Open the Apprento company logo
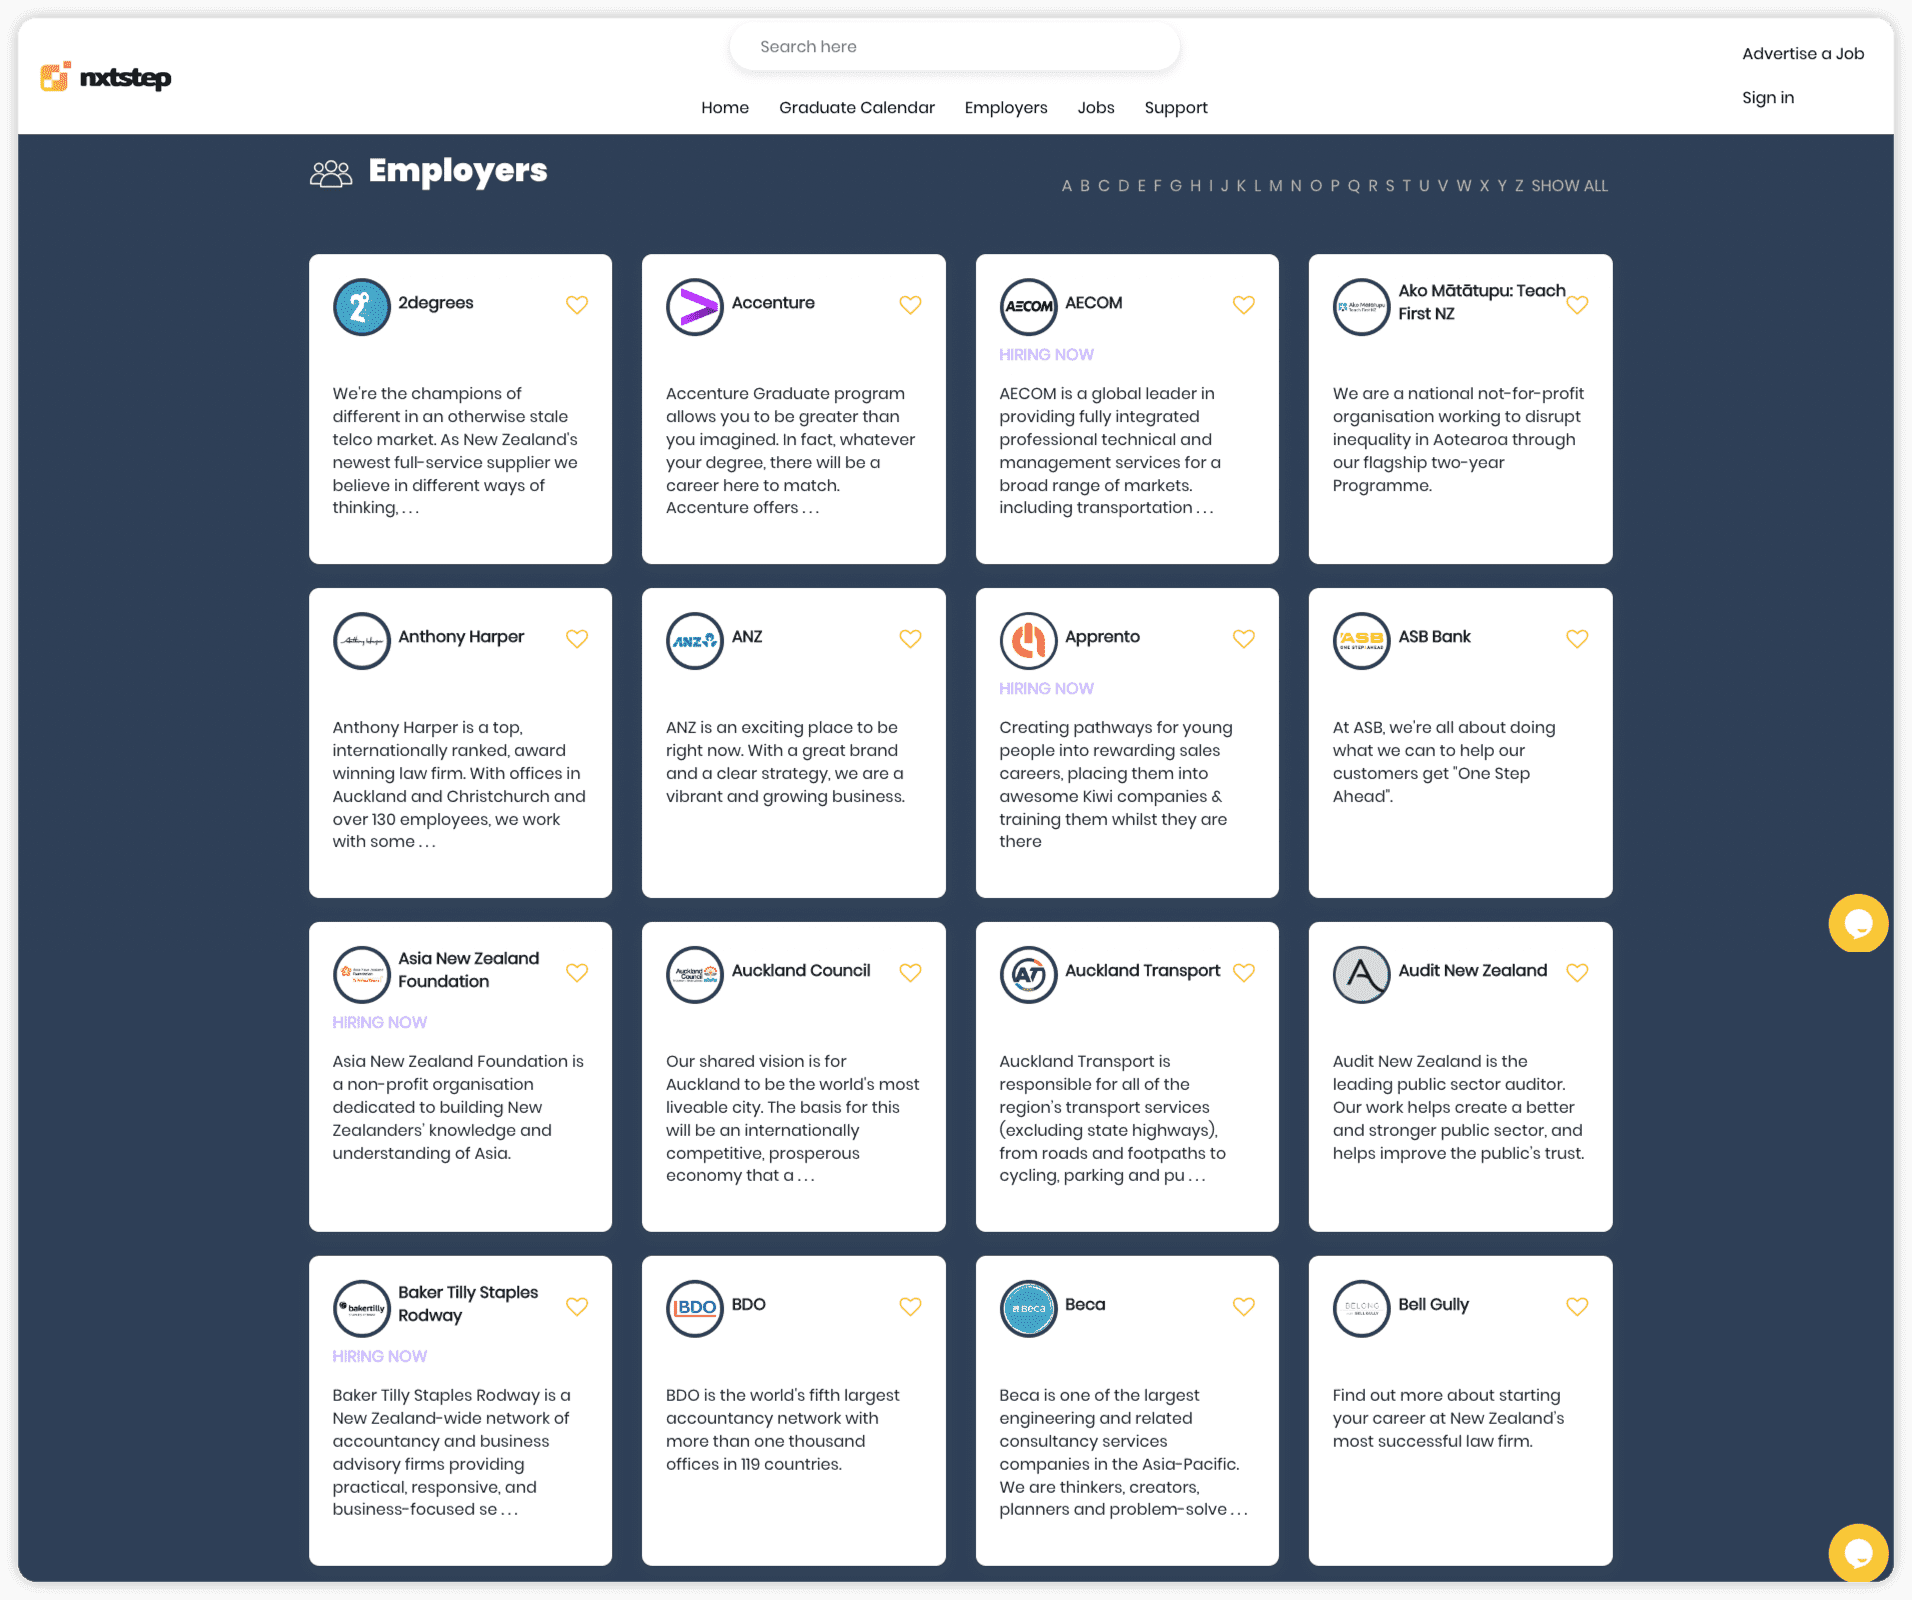The height and width of the screenshot is (1600, 1912). tap(1028, 641)
